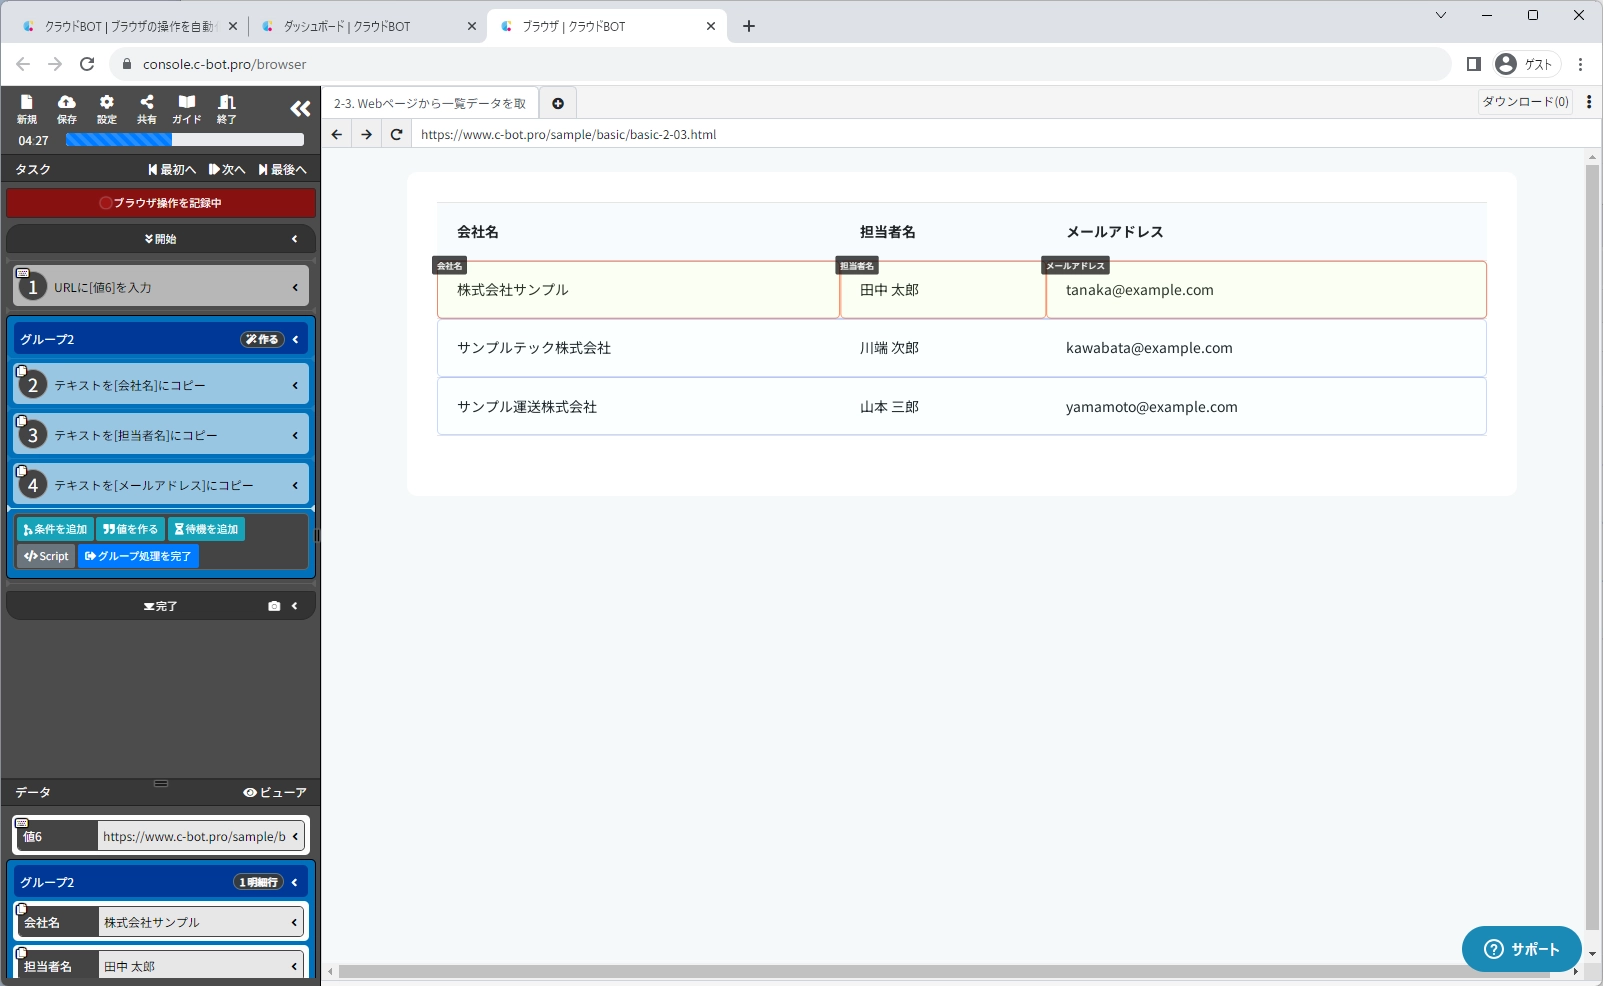Image resolution: width=1604 pixels, height=986 pixels.
Task: Open 設定 (Settings) gear icon
Action: 107,109
